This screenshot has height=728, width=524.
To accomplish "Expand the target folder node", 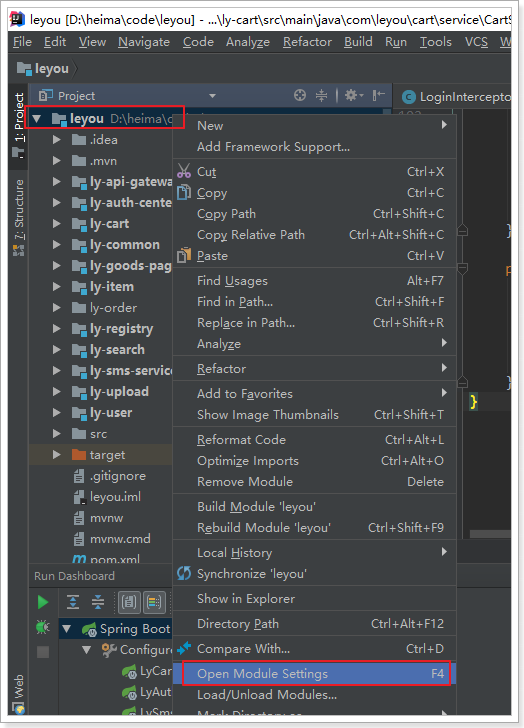I will (57, 454).
